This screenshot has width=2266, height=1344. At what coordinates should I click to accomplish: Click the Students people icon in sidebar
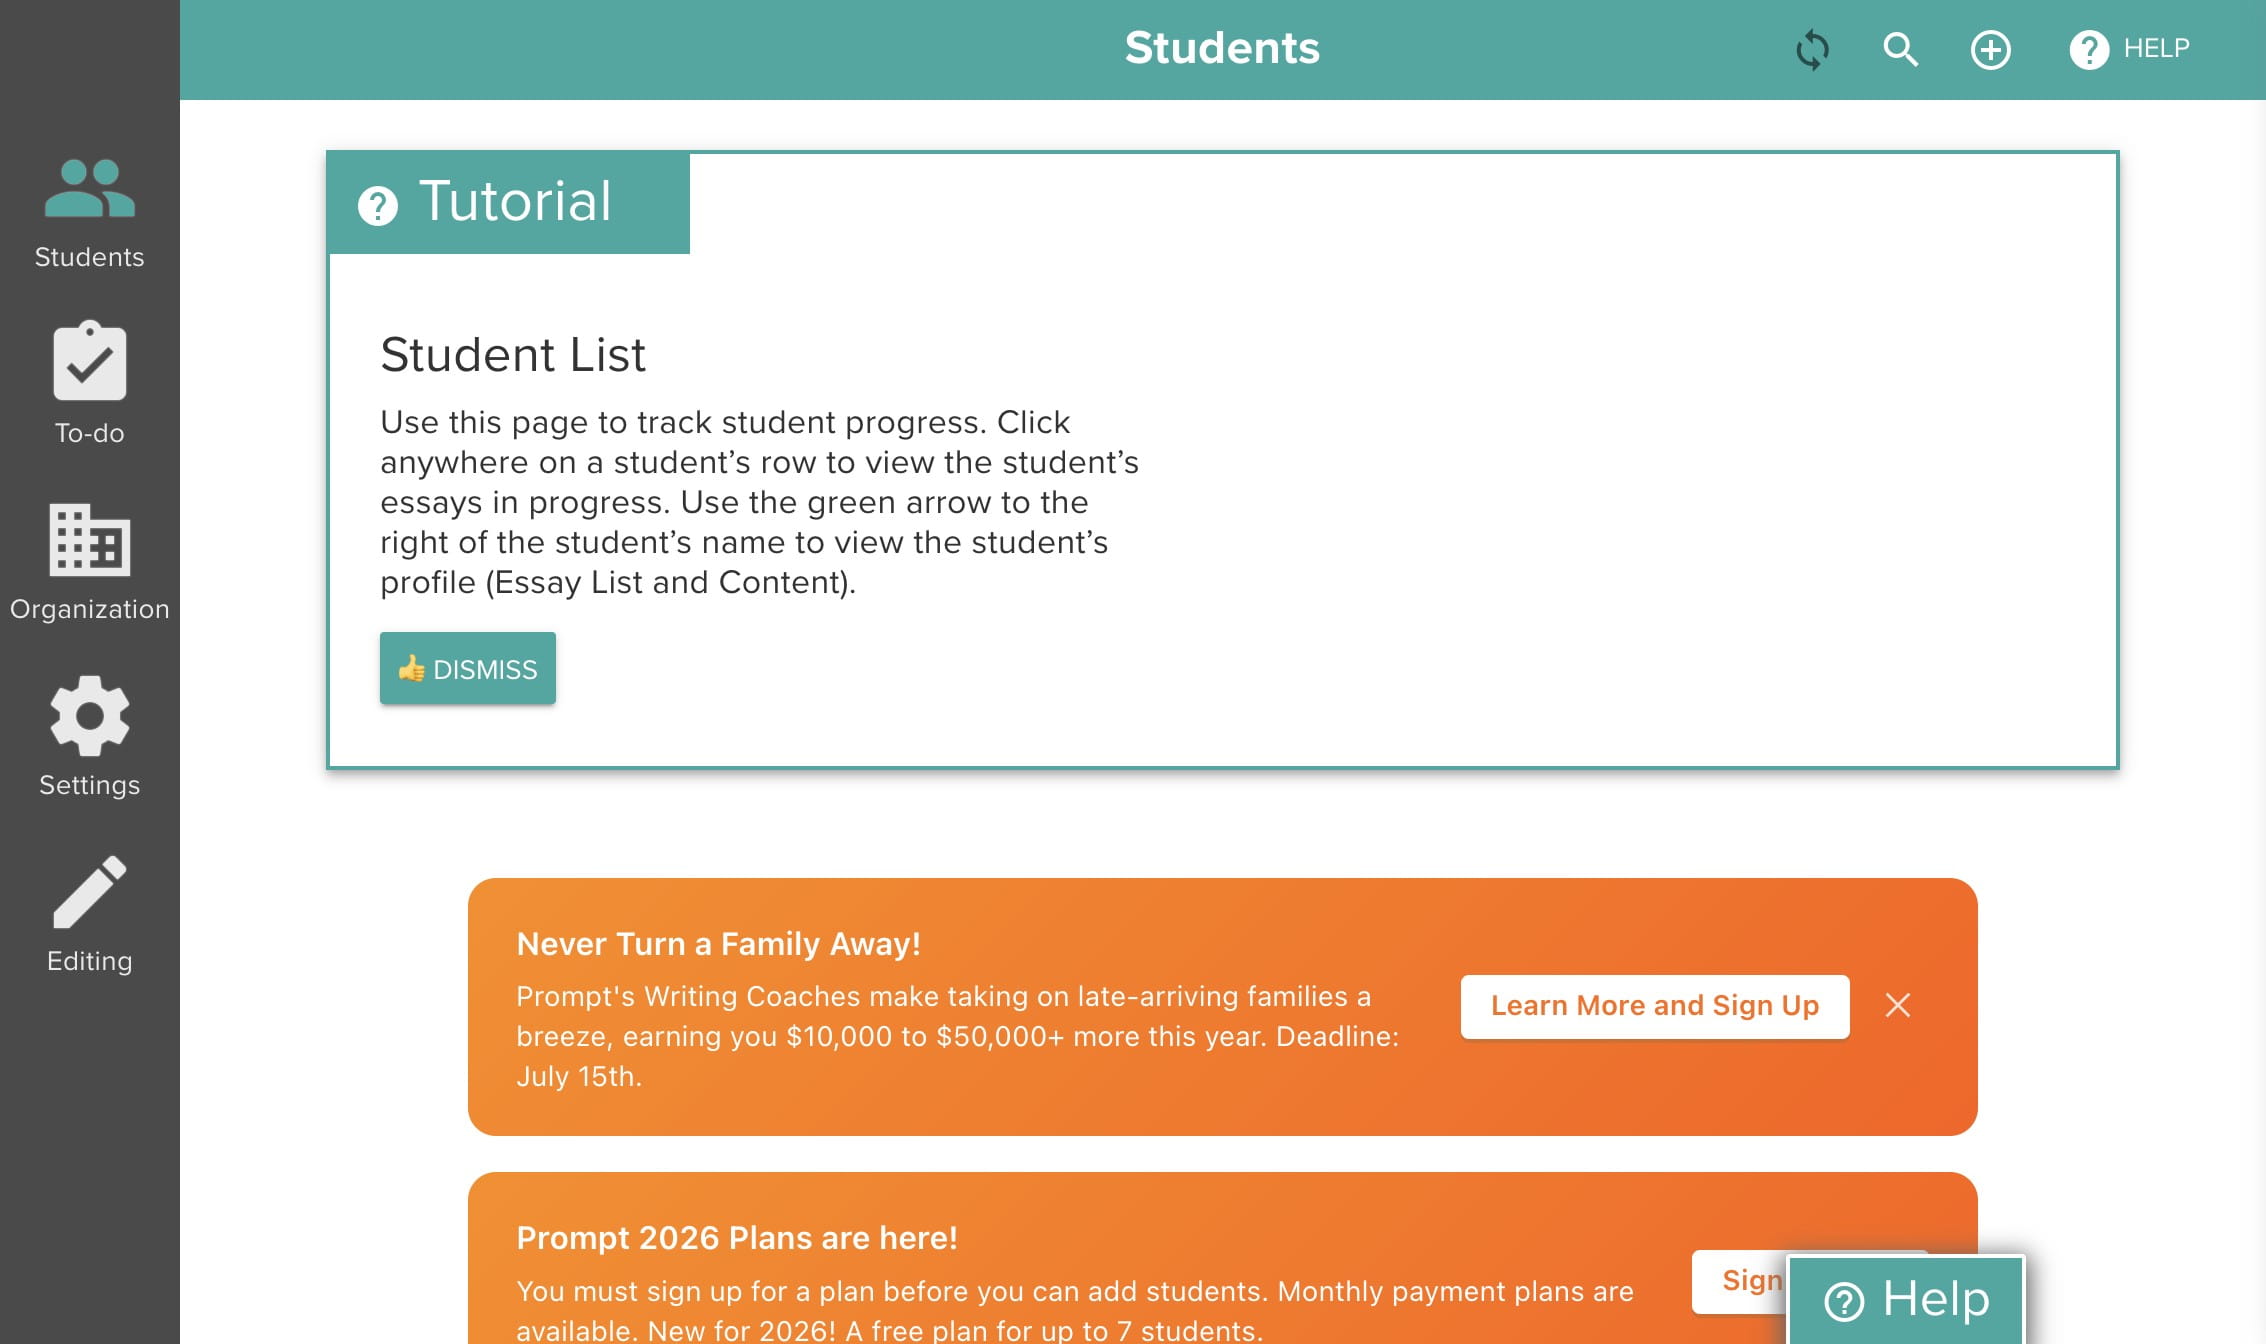click(89, 189)
